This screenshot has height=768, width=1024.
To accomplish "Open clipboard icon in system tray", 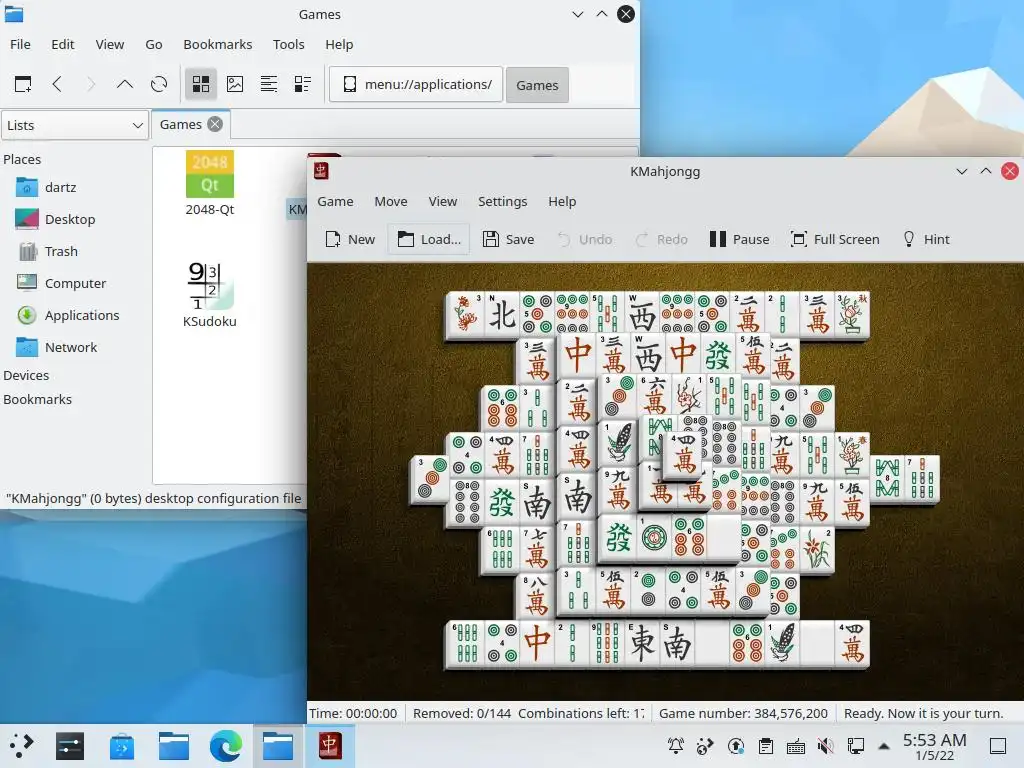I will [765, 746].
